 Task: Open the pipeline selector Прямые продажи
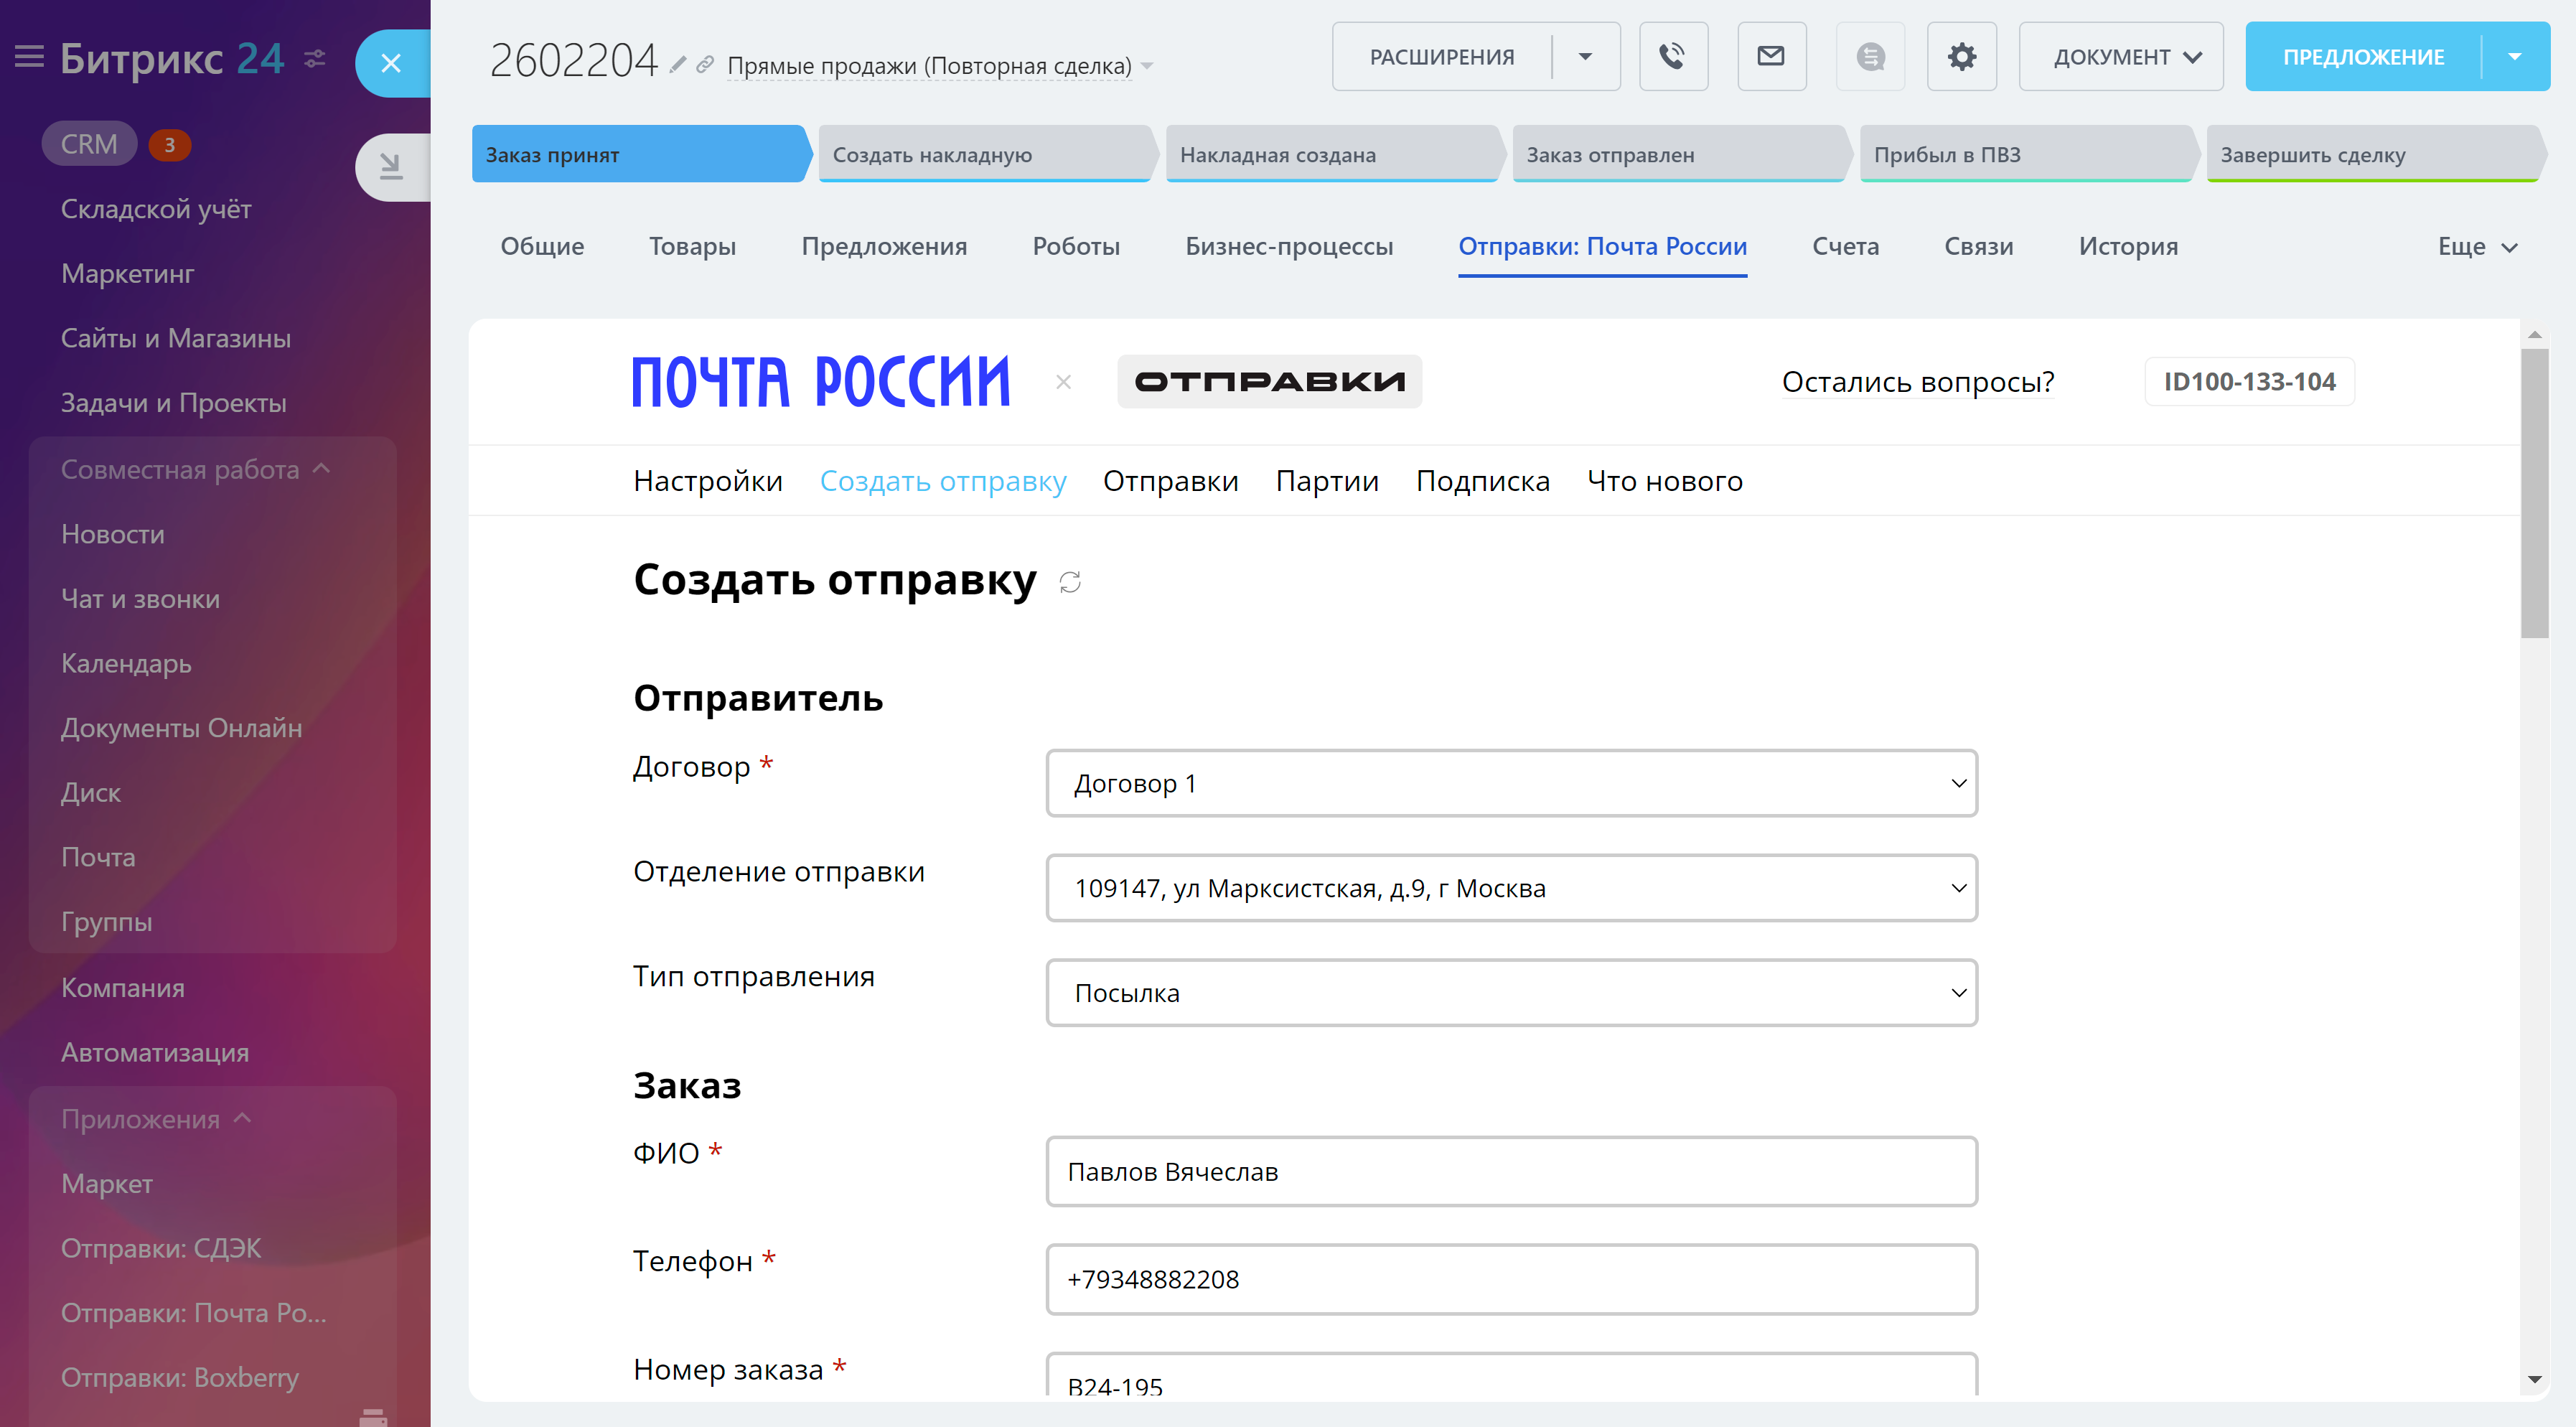click(x=940, y=66)
